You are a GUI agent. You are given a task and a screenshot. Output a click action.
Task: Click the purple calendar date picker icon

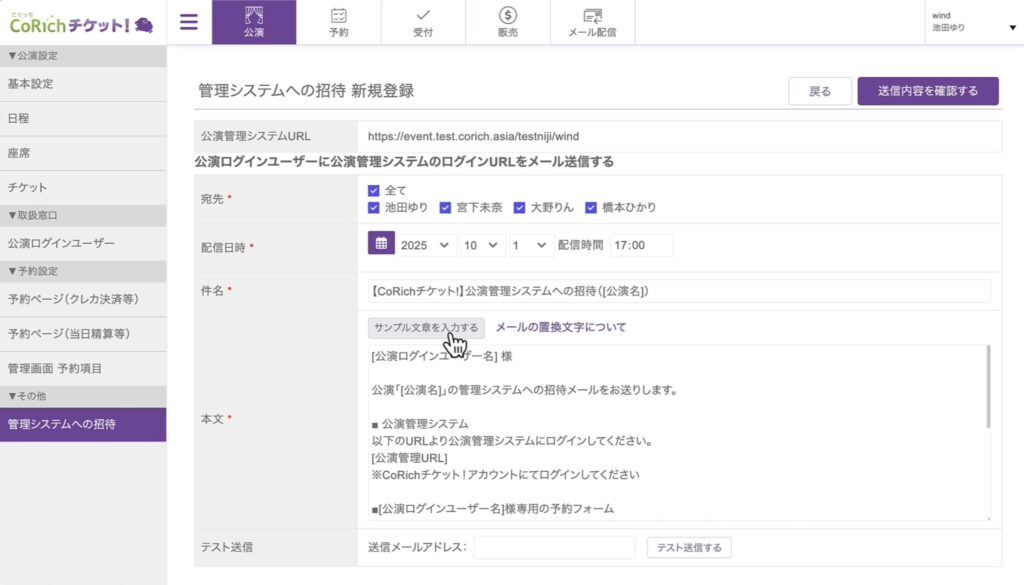(381, 244)
